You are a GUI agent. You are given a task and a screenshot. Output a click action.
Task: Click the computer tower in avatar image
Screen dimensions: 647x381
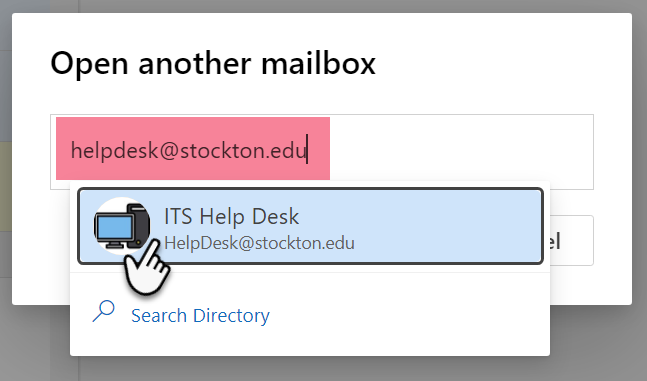pos(139,225)
